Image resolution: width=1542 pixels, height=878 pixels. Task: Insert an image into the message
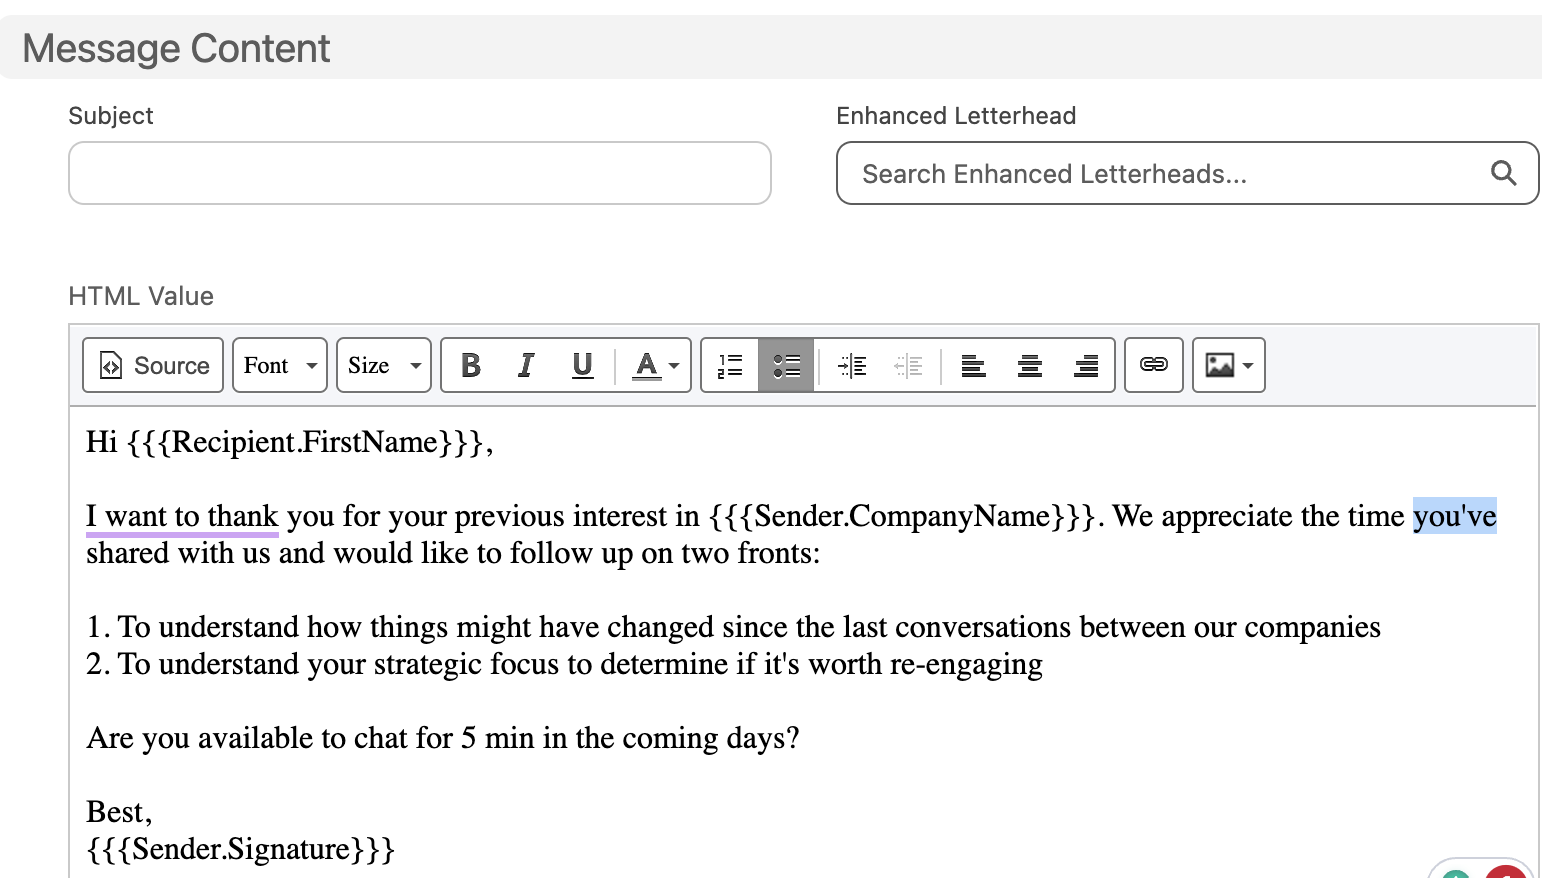[x=1221, y=365]
